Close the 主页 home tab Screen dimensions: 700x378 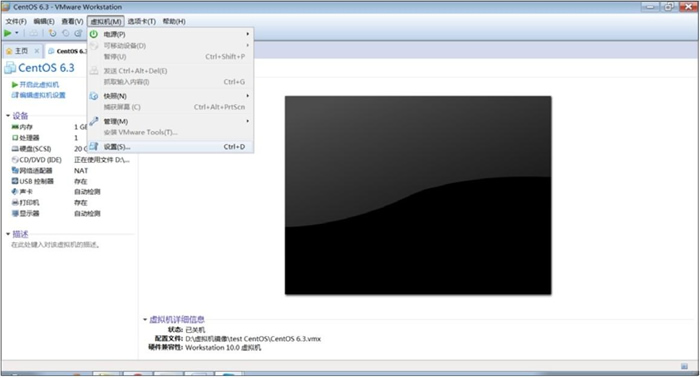tap(37, 51)
